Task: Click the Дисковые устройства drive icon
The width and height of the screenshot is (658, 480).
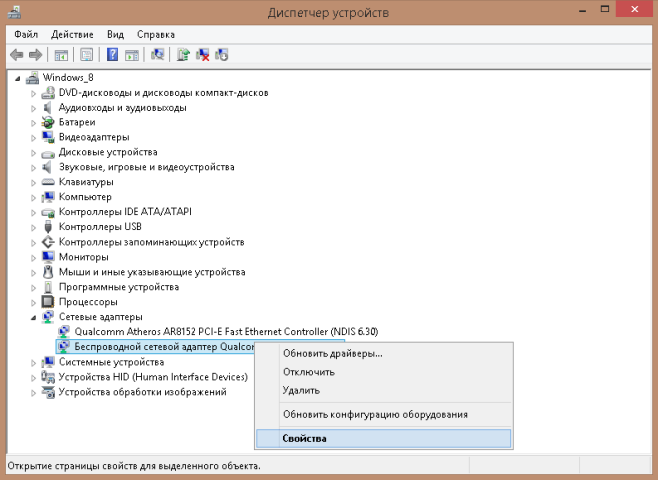Action: point(48,154)
